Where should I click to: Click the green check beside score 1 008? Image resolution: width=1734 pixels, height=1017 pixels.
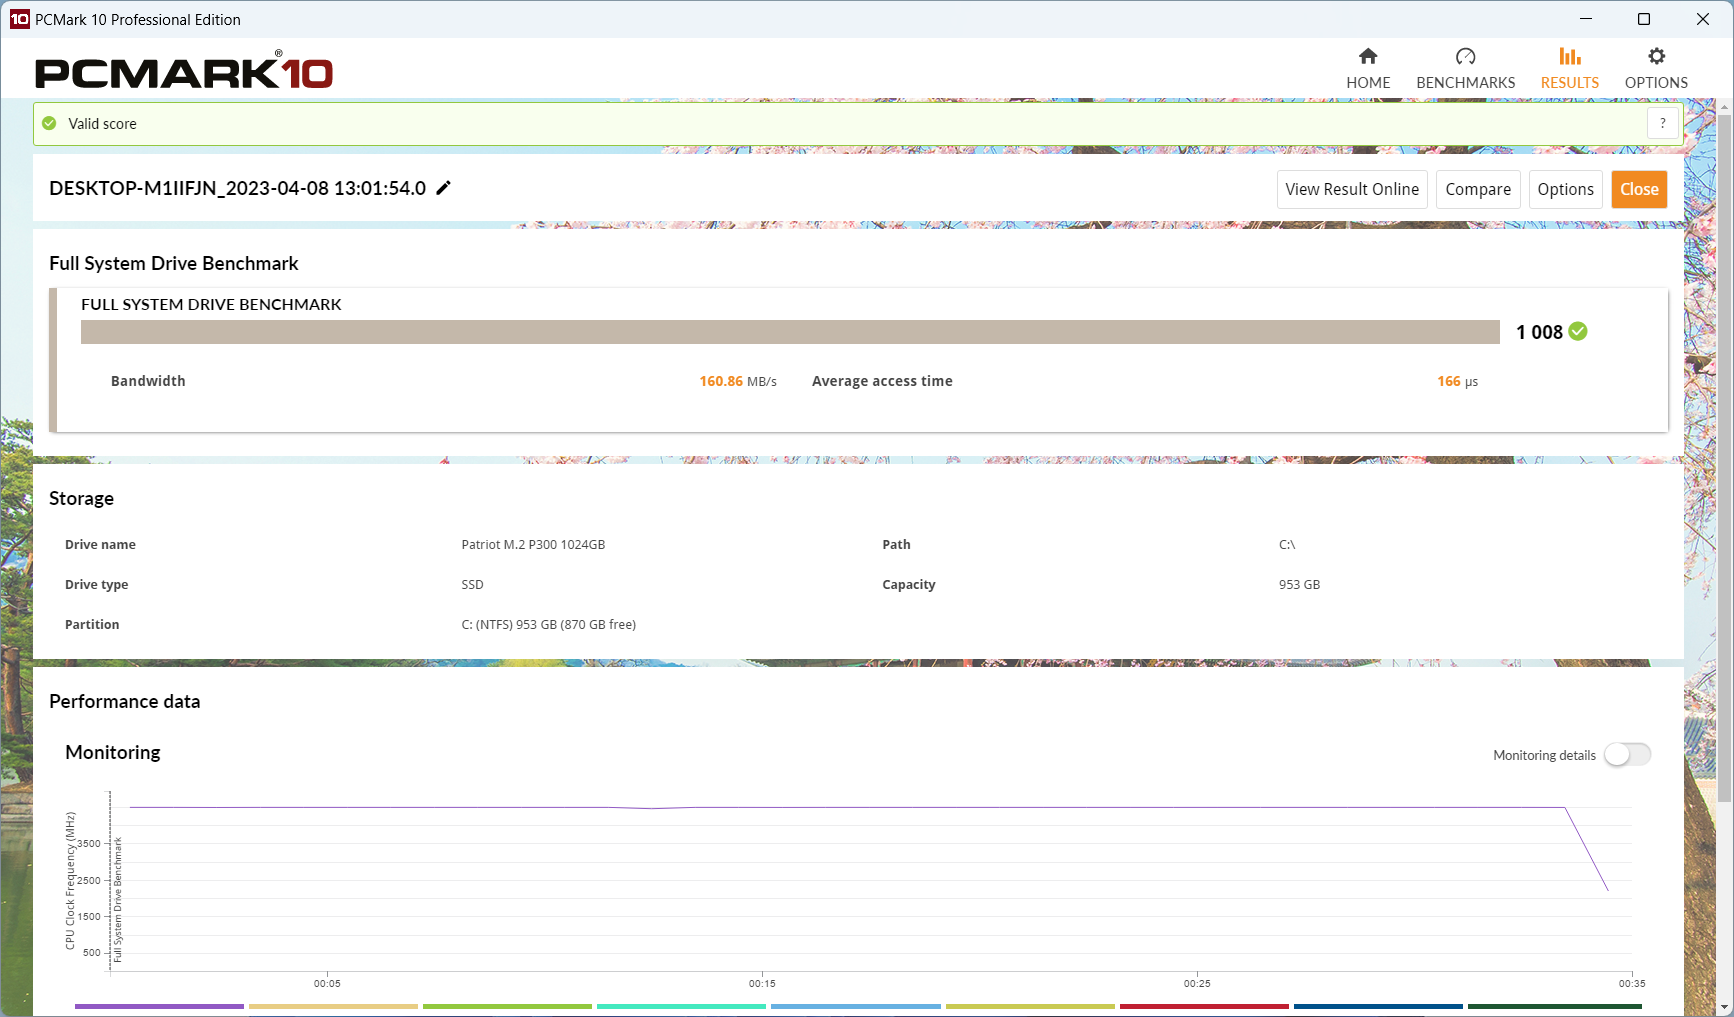1578,331
